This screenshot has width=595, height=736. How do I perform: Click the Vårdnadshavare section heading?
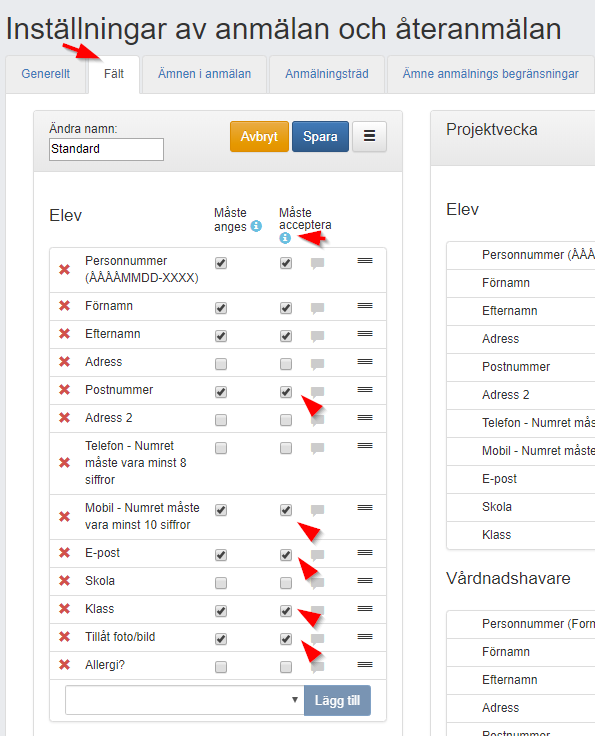click(508, 579)
